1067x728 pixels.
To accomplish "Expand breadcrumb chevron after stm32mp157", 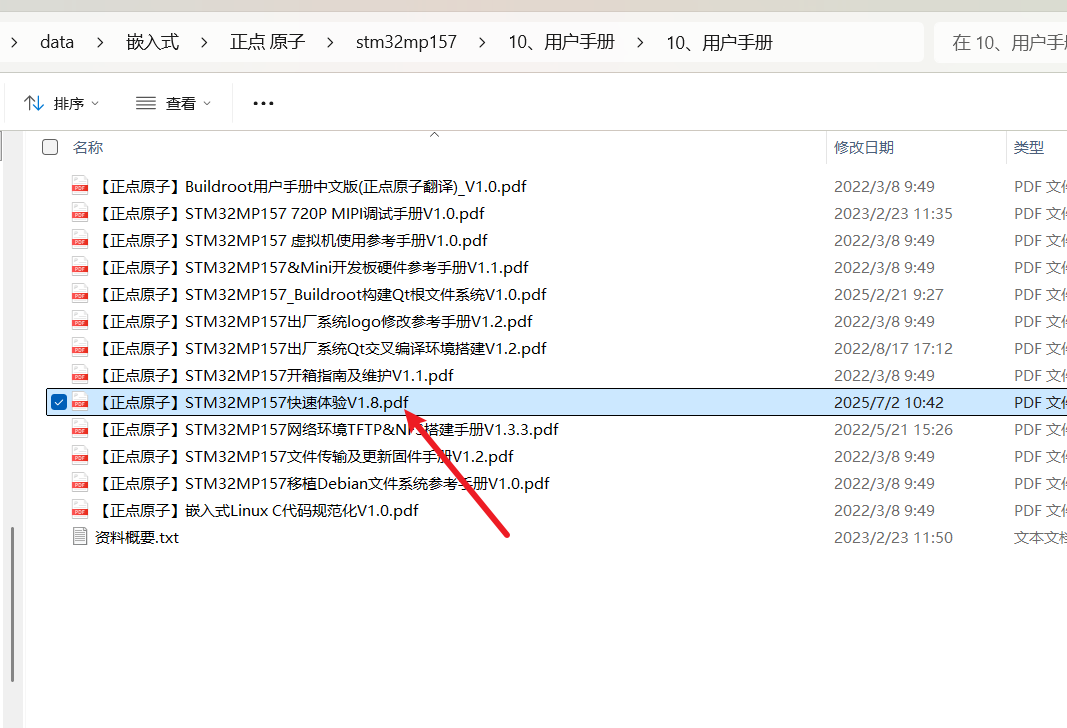I will coord(482,42).
